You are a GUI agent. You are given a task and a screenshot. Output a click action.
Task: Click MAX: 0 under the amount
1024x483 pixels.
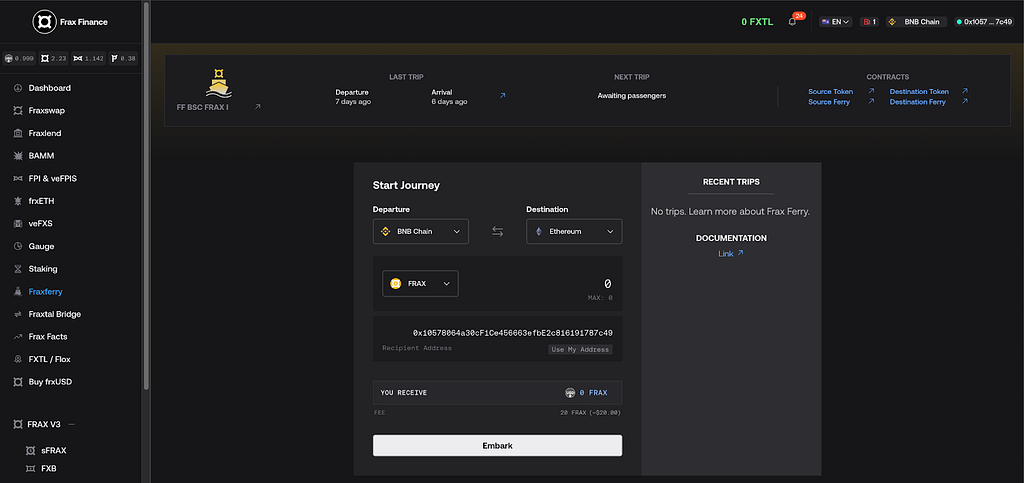[x=600, y=298]
